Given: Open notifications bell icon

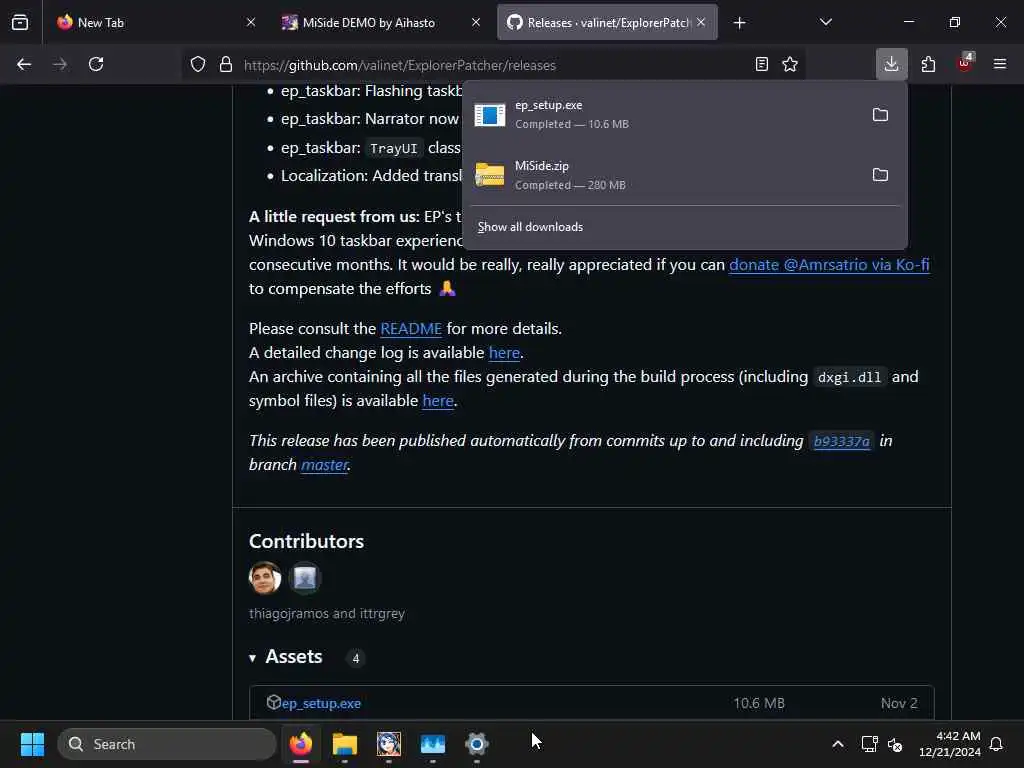Looking at the screenshot, I should [x=997, y=744].
